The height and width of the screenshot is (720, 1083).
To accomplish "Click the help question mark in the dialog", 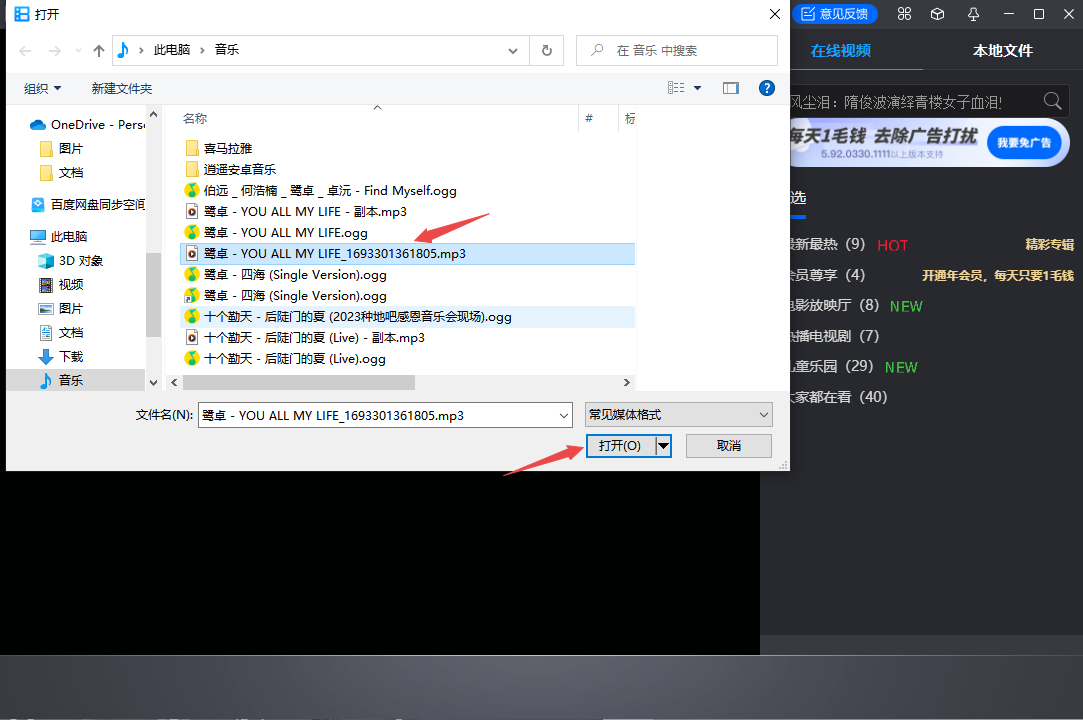I will pyautogui.click(x=766, y=88).
